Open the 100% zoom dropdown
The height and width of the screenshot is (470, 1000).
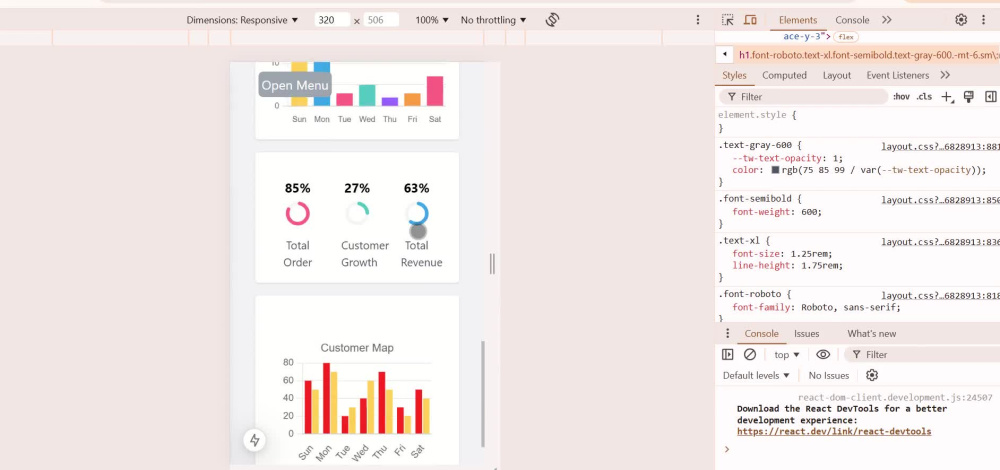(x=432, y=20)
